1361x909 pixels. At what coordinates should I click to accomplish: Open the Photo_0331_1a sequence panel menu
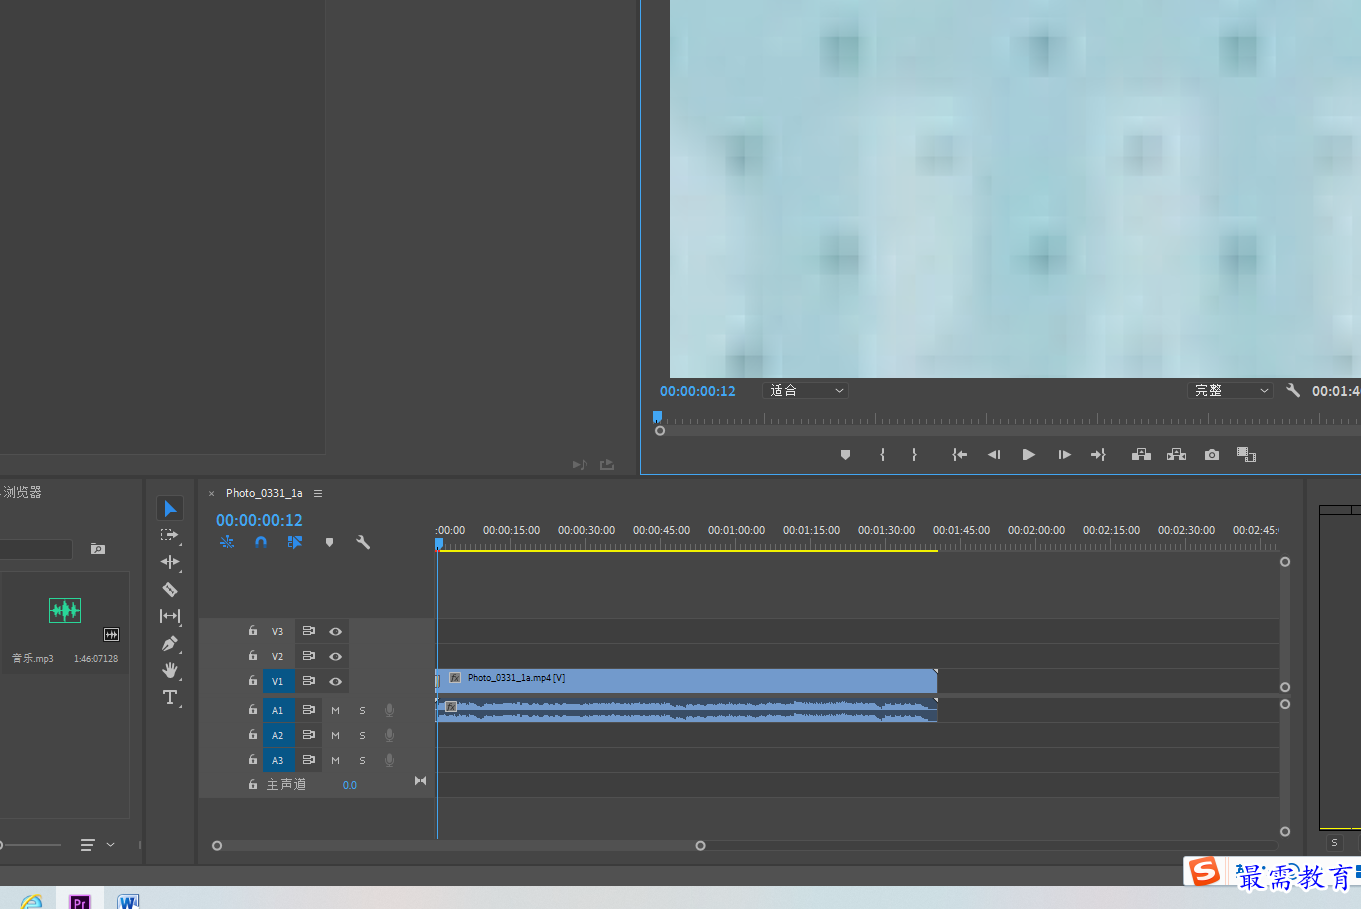click(318, 493)
